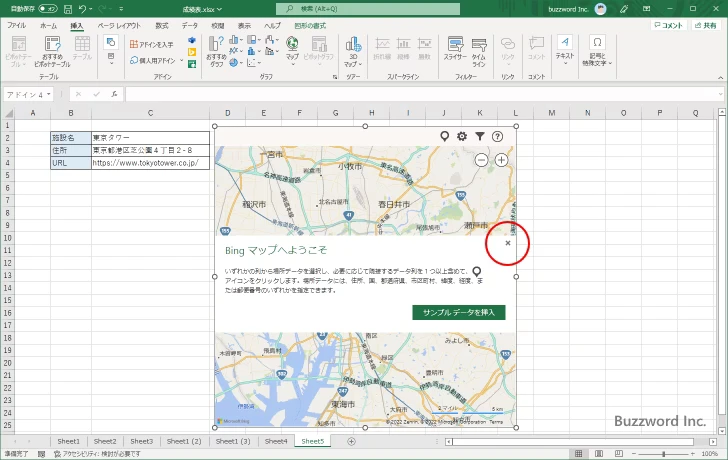Insert a column or bar chart
Screen dimensions: 728x460
[235, 40]
